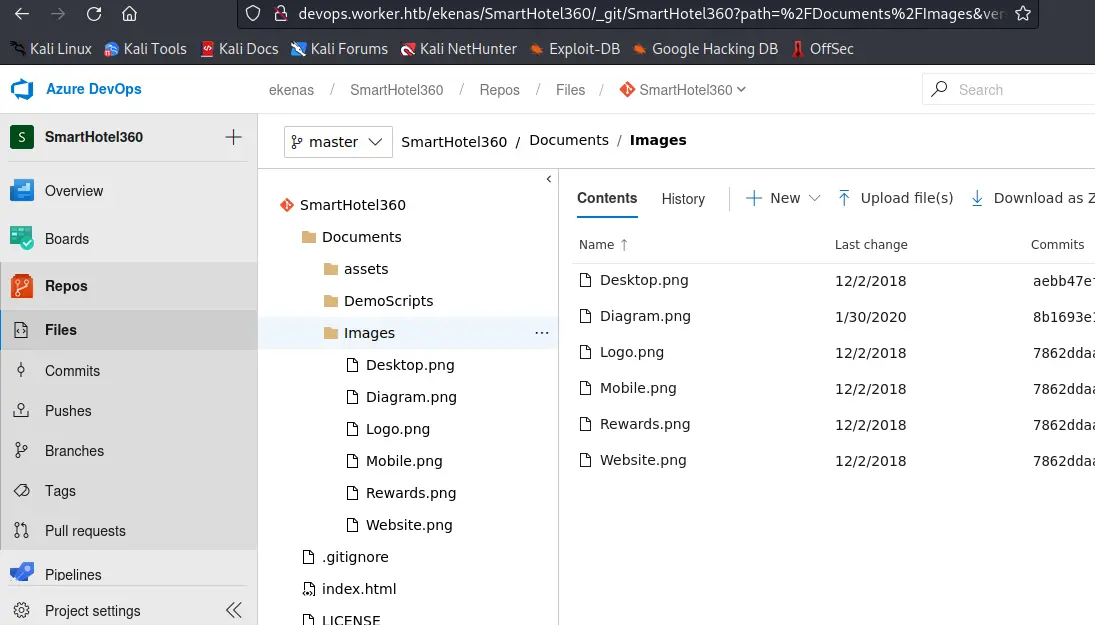
Task: Click the browser reload icon
Action: [94, 15]
